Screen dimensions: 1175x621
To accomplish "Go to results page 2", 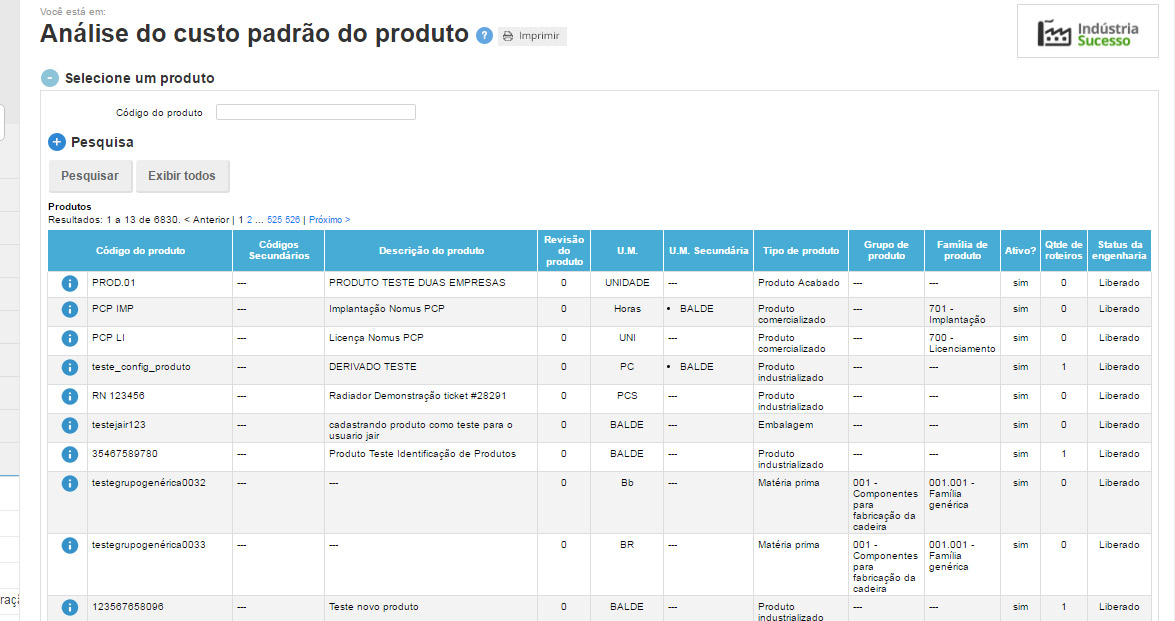I will point(250,219).
